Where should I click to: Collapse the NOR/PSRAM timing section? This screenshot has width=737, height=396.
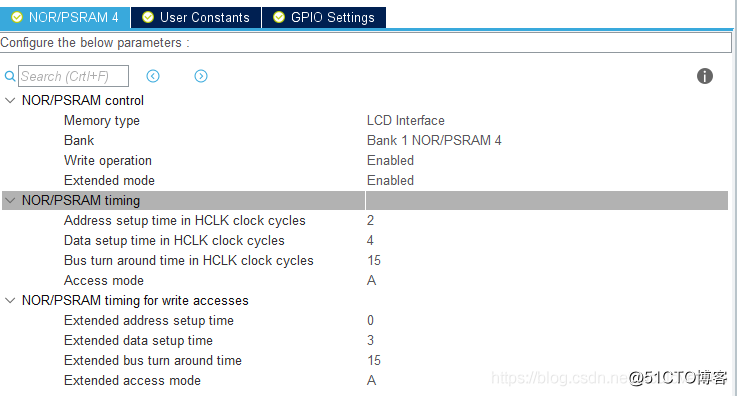[10, 201]
